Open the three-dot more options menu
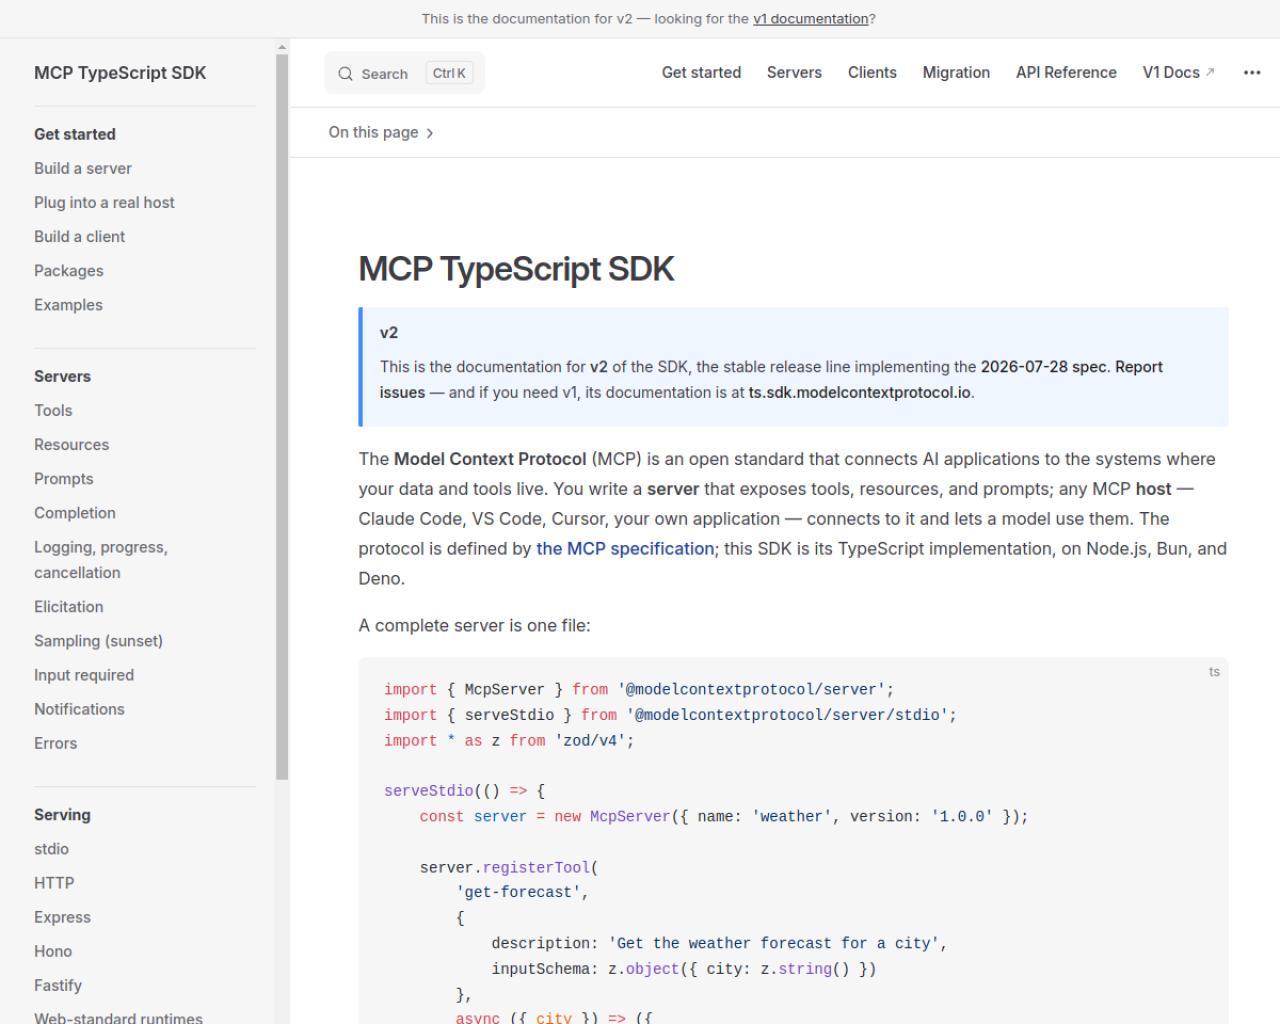The image size is (1280, 1024). 1252,73
